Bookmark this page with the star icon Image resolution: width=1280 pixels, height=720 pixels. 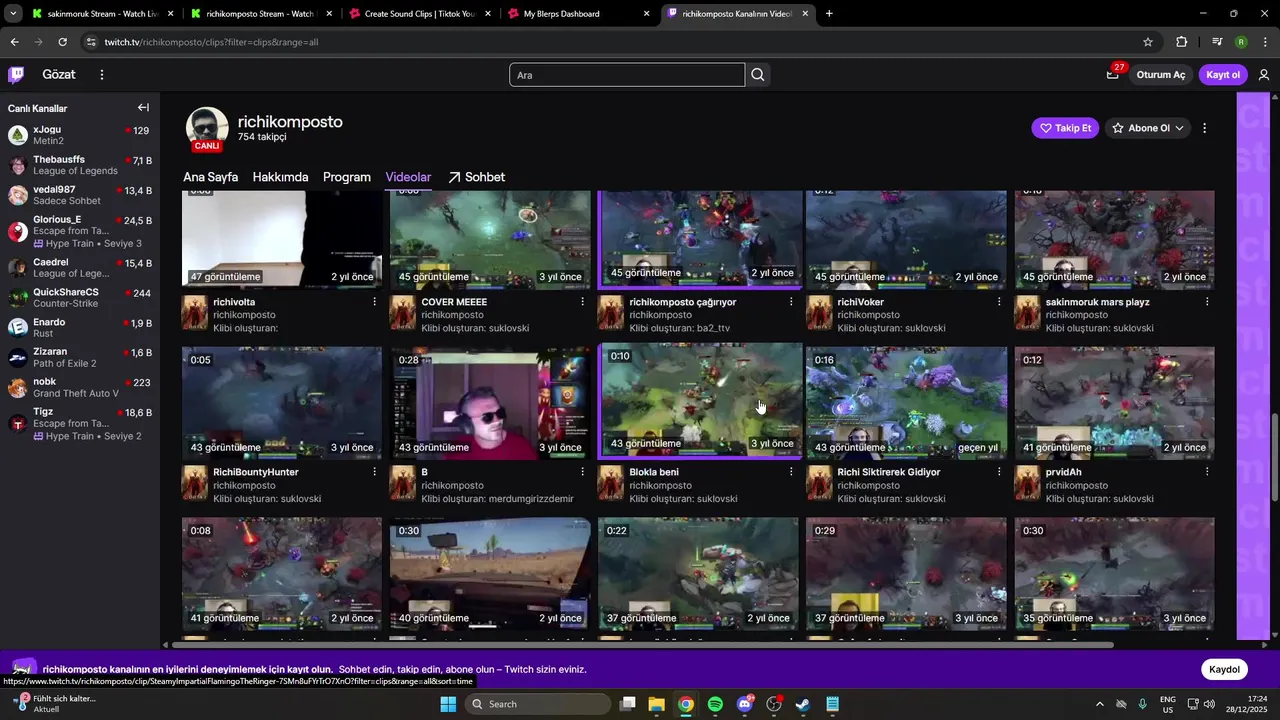(1148, 42)
